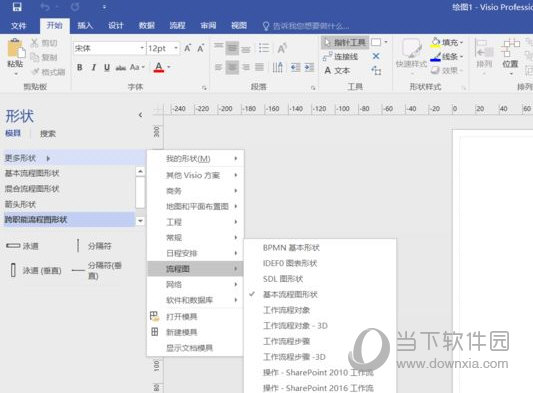Screen dimensions: 533x393
Task: Click the Redo icon in quick access
Action: (75, 7)
